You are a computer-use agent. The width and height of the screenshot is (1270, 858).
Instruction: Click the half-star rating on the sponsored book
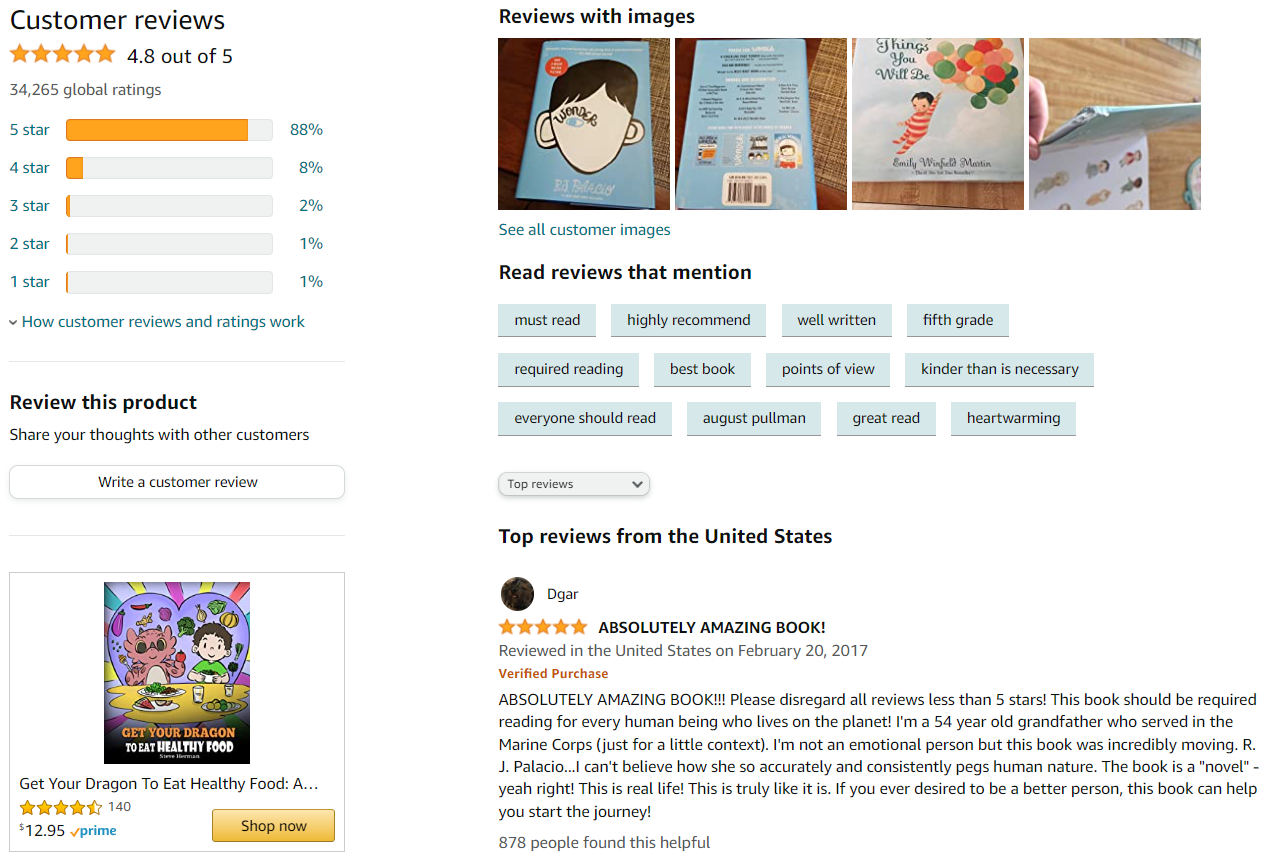[60, 806]
